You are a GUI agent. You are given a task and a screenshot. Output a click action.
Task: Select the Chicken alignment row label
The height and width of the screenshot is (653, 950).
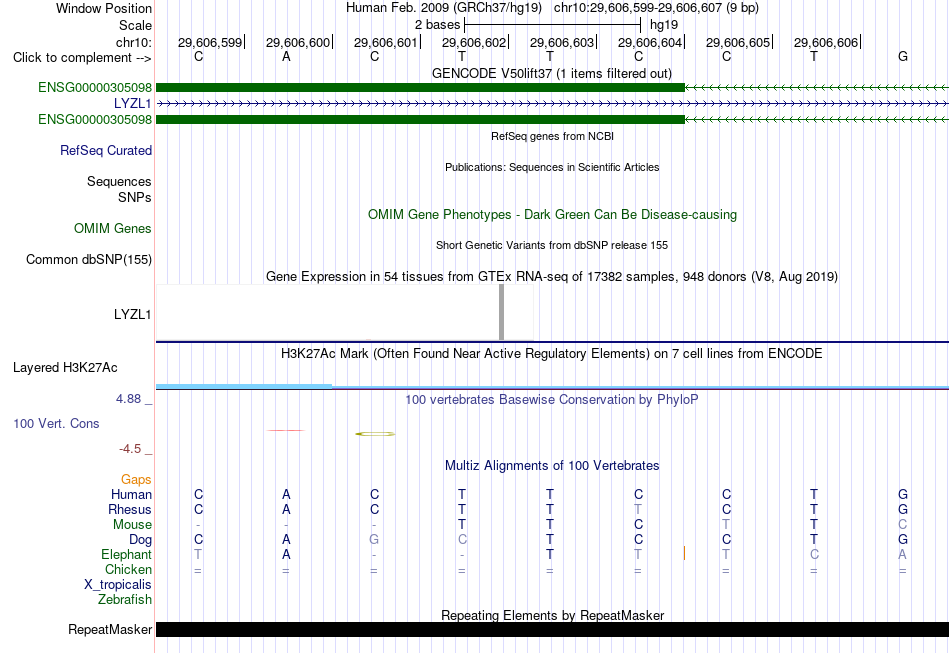click(128, 569)
